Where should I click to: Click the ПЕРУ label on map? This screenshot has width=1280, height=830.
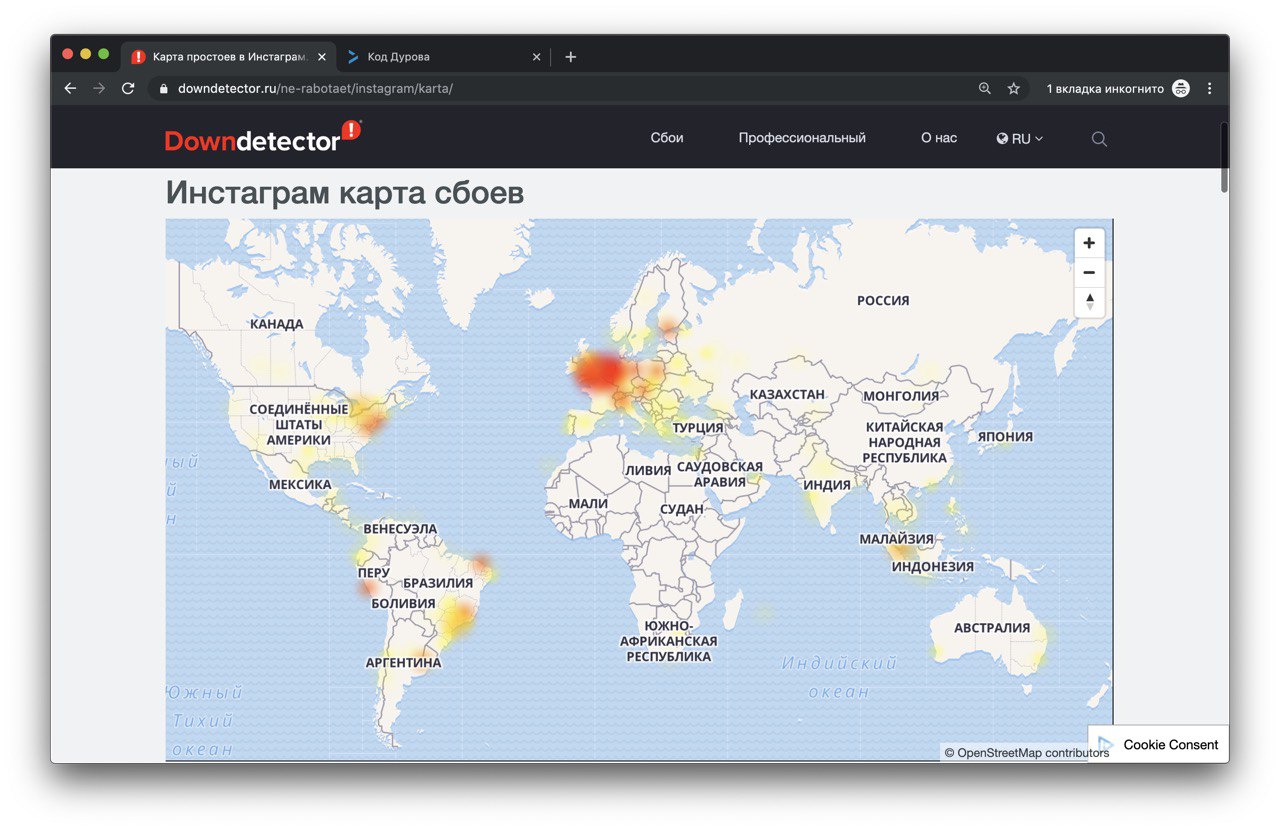(374, 572)
